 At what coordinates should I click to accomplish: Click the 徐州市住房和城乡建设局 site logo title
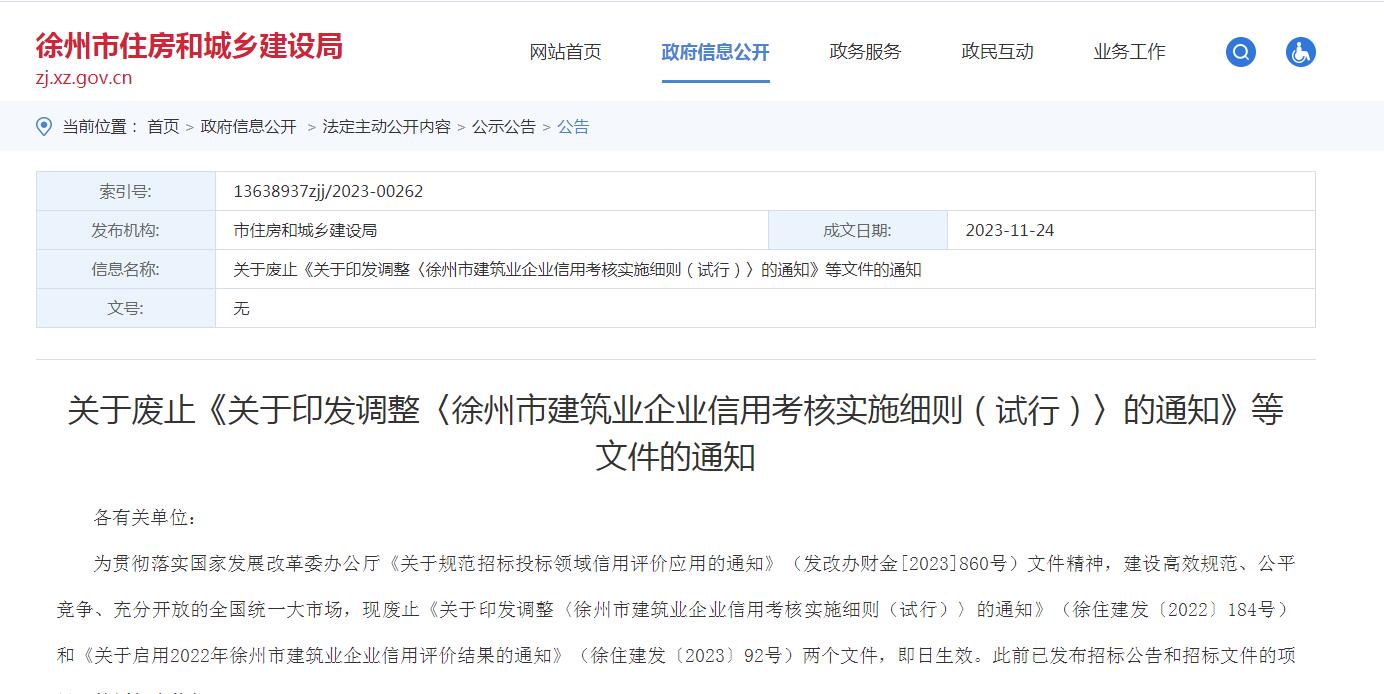[x=189, y=46]
